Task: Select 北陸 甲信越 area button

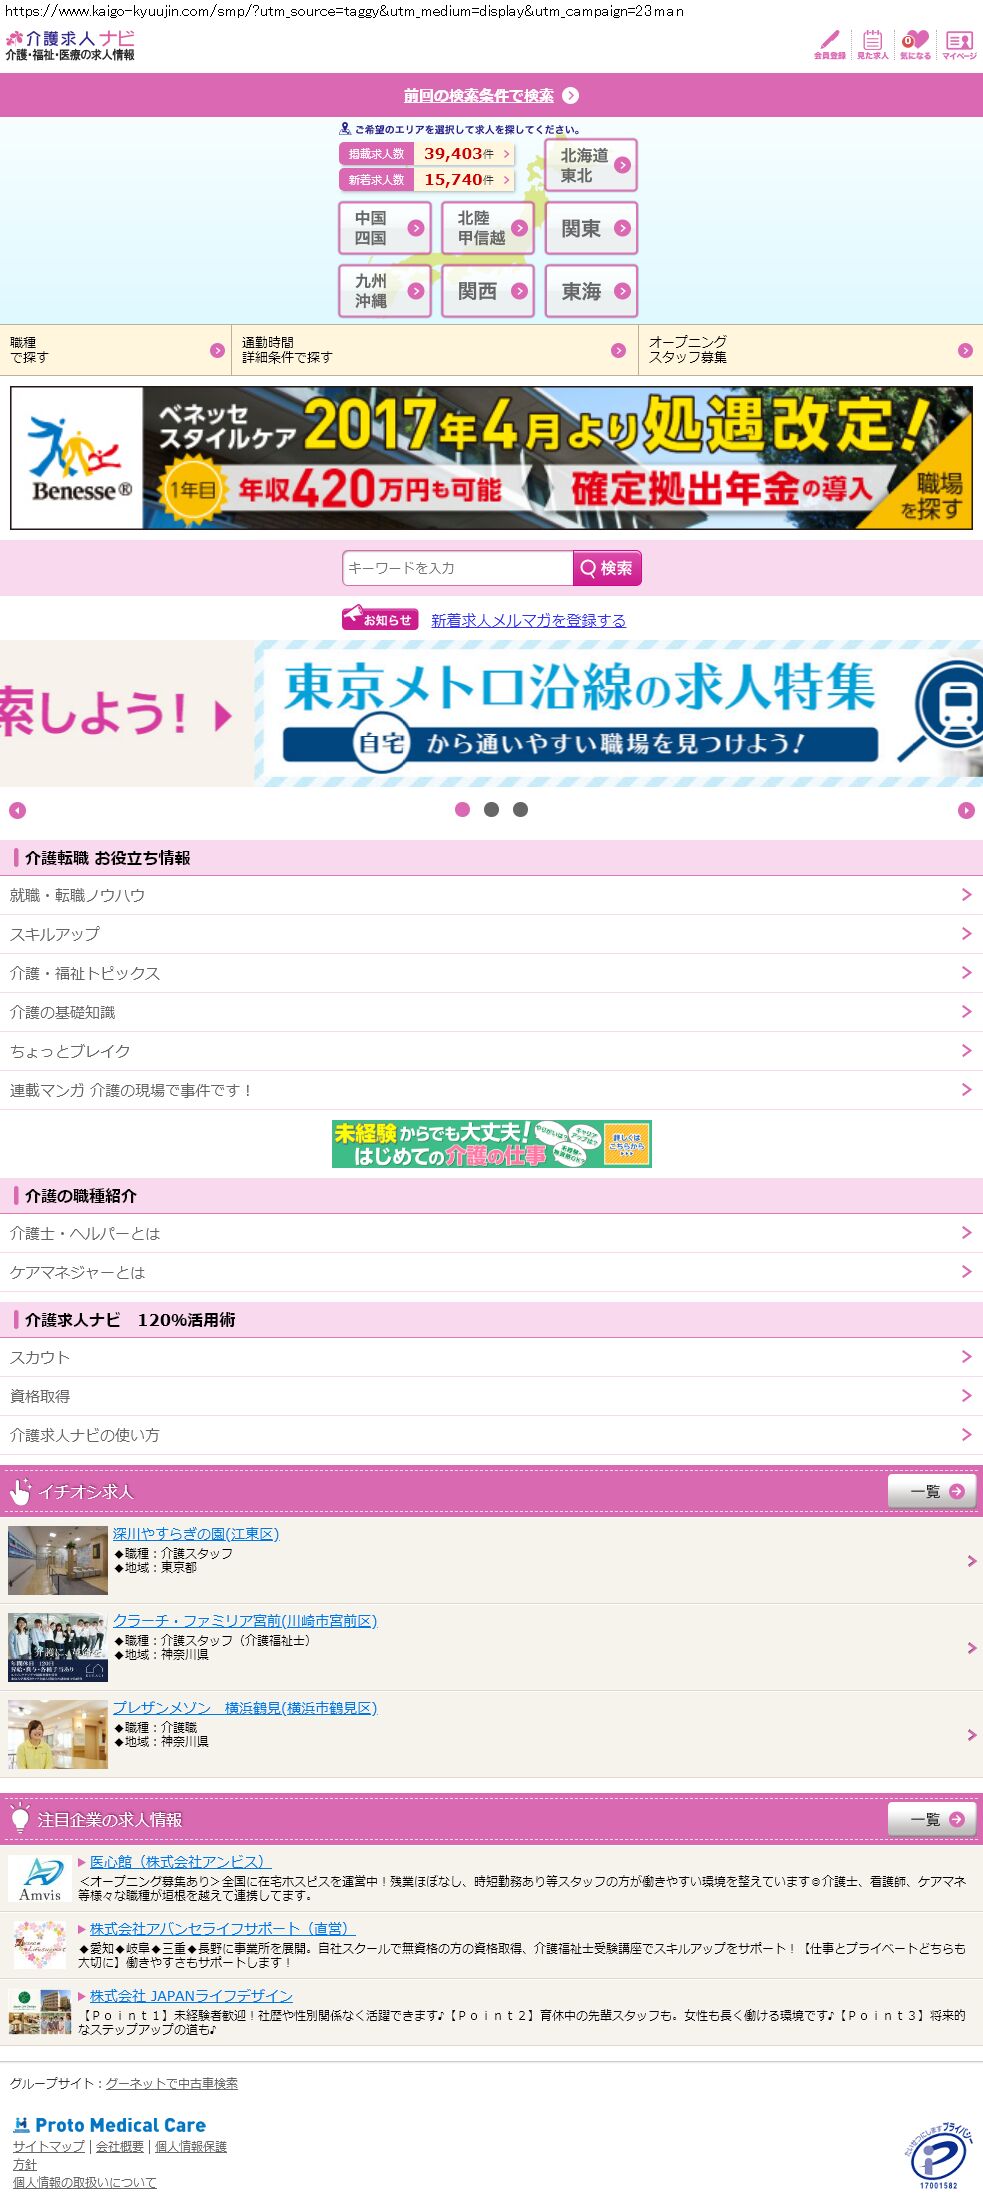Action: pos(488,228)
